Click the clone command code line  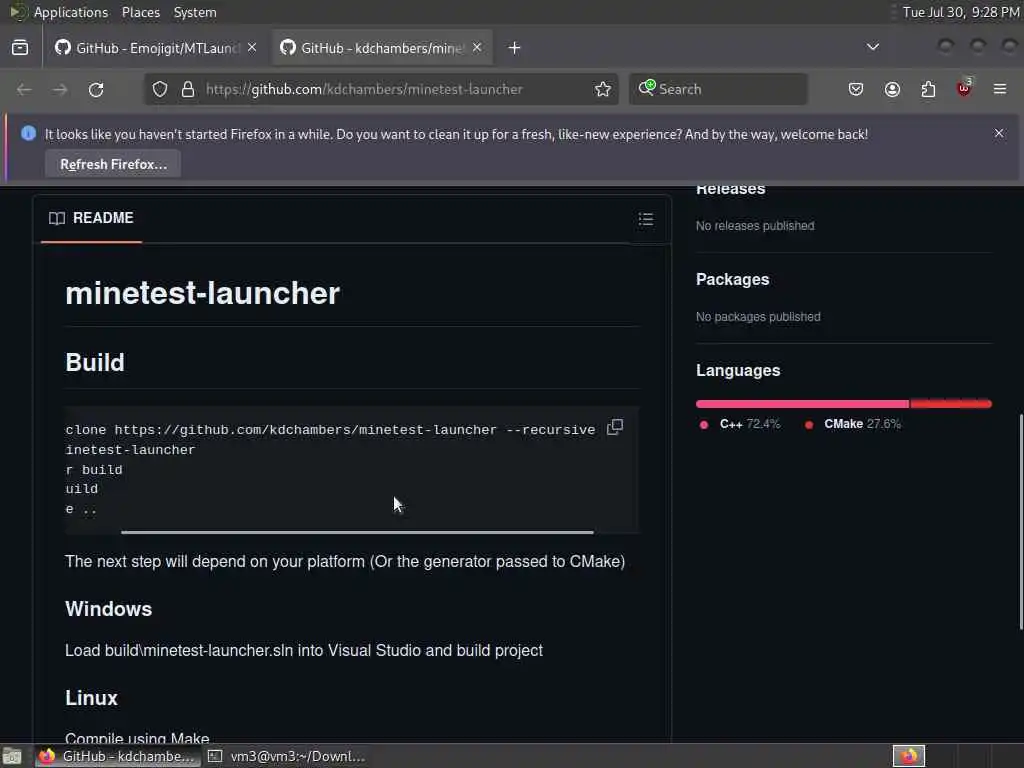330,430
